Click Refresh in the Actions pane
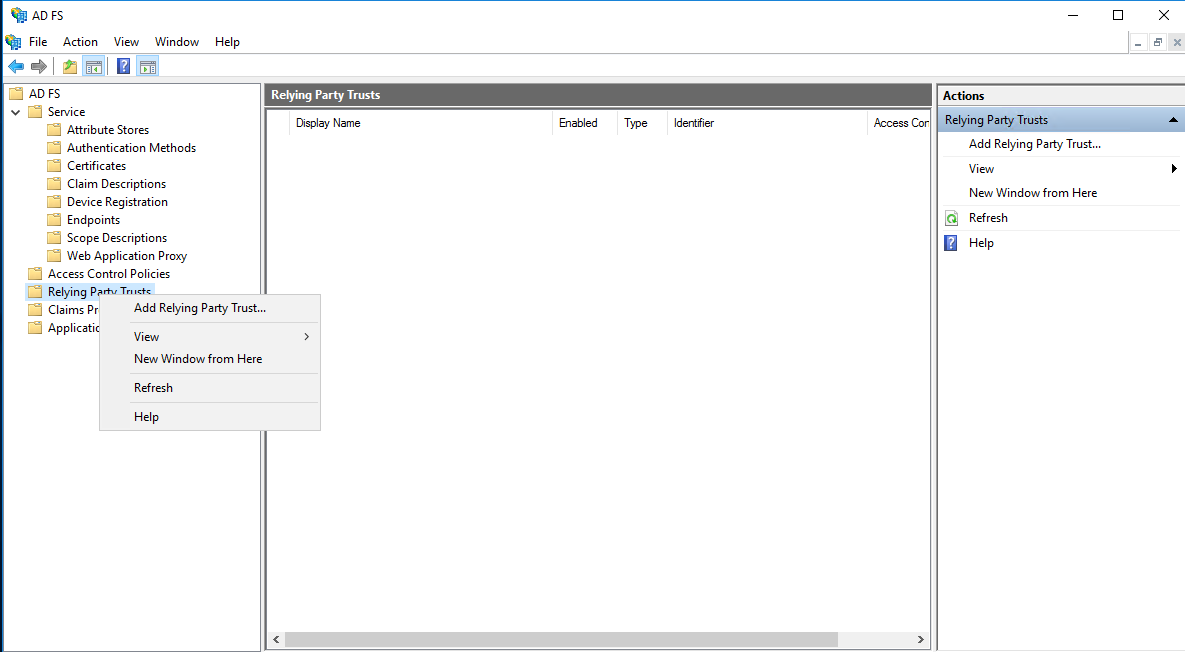 pyautogui.click(x=988, y=218)
